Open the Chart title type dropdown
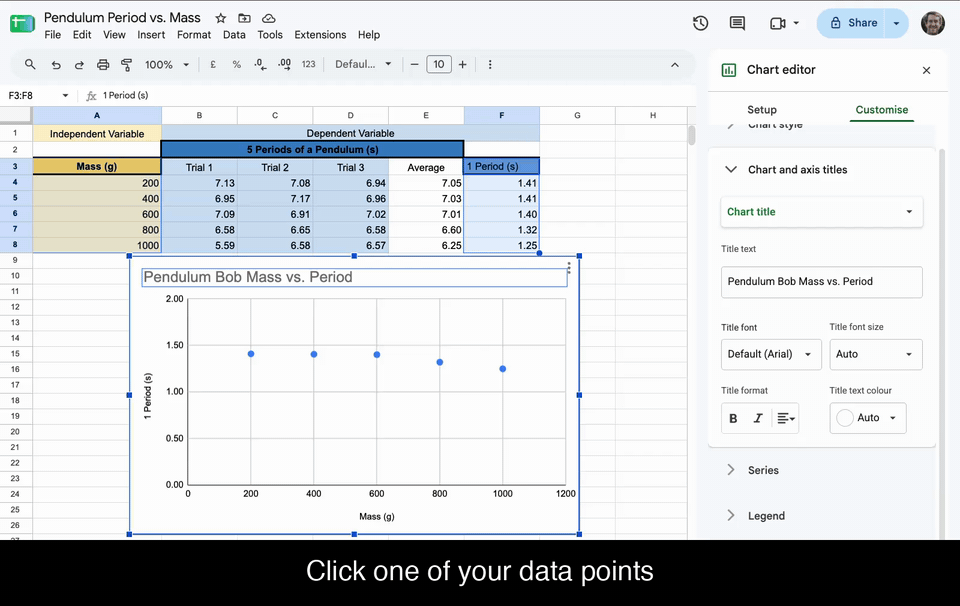Image resolution: width=960 pixels, height=606 pixels. (821, 212)
